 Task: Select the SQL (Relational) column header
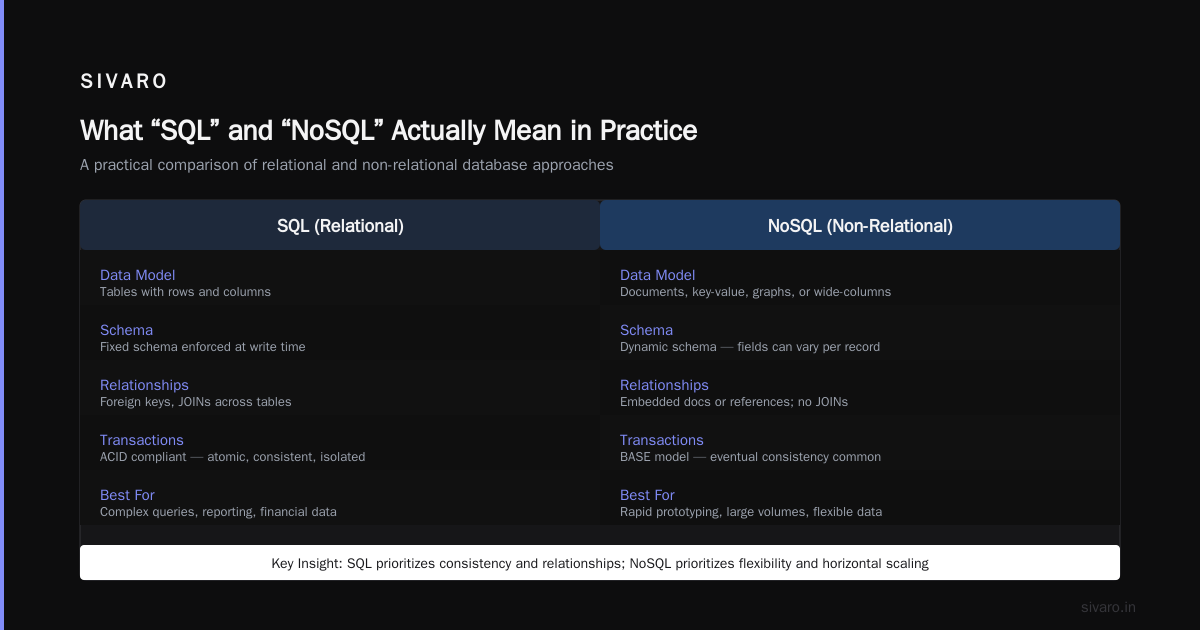click(340, 226)
